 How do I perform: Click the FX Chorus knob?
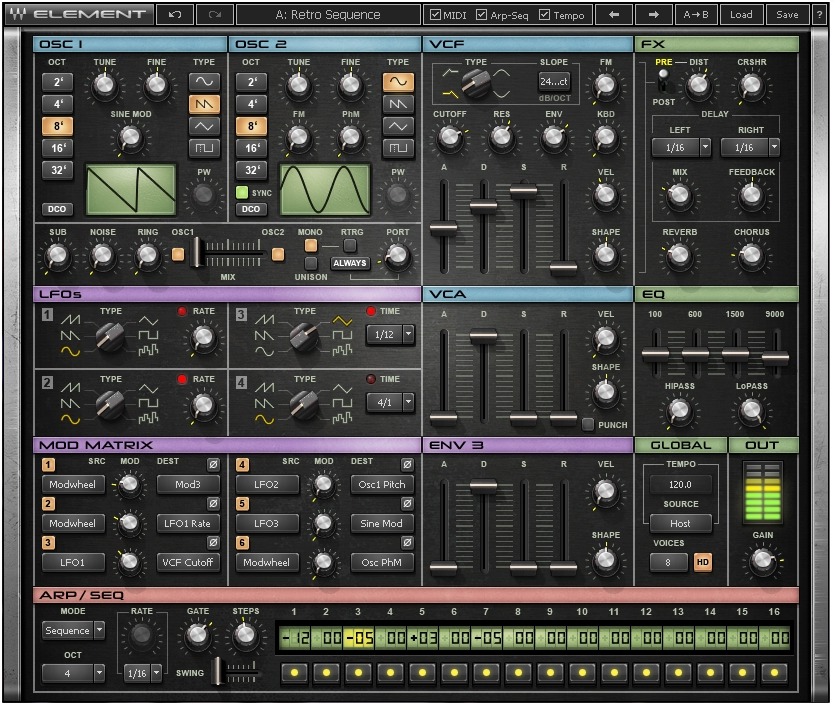(x=751, y=255)
